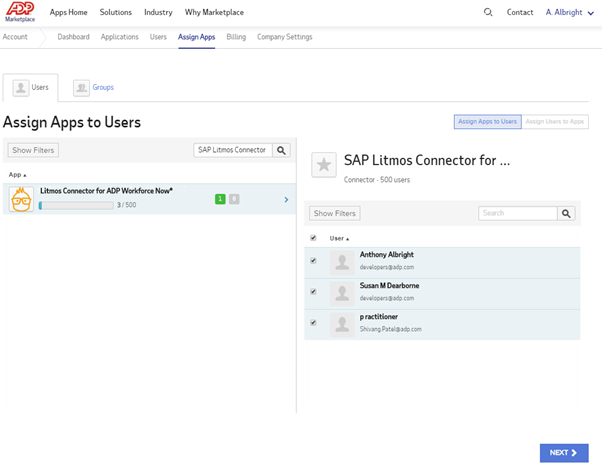Click the name Anthony Albright
The image size is (602, 467).
click(387, 255)
